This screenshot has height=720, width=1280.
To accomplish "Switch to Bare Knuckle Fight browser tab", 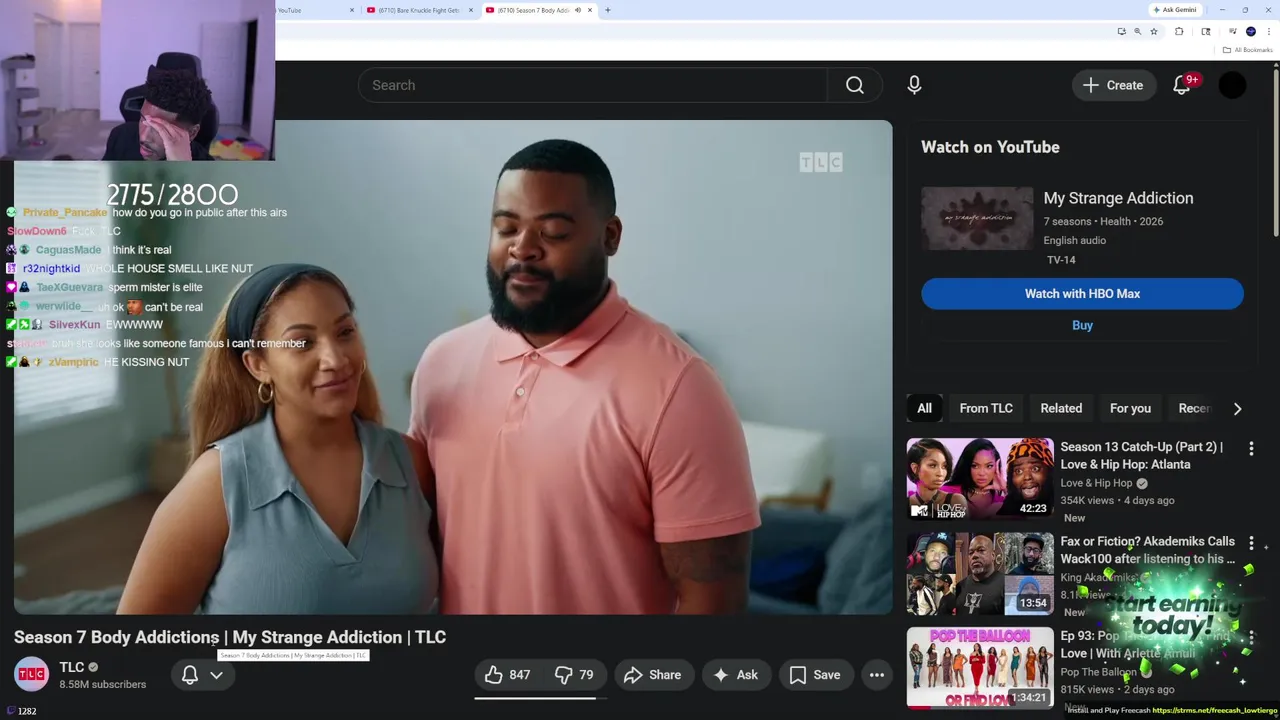I will [419, 10].
